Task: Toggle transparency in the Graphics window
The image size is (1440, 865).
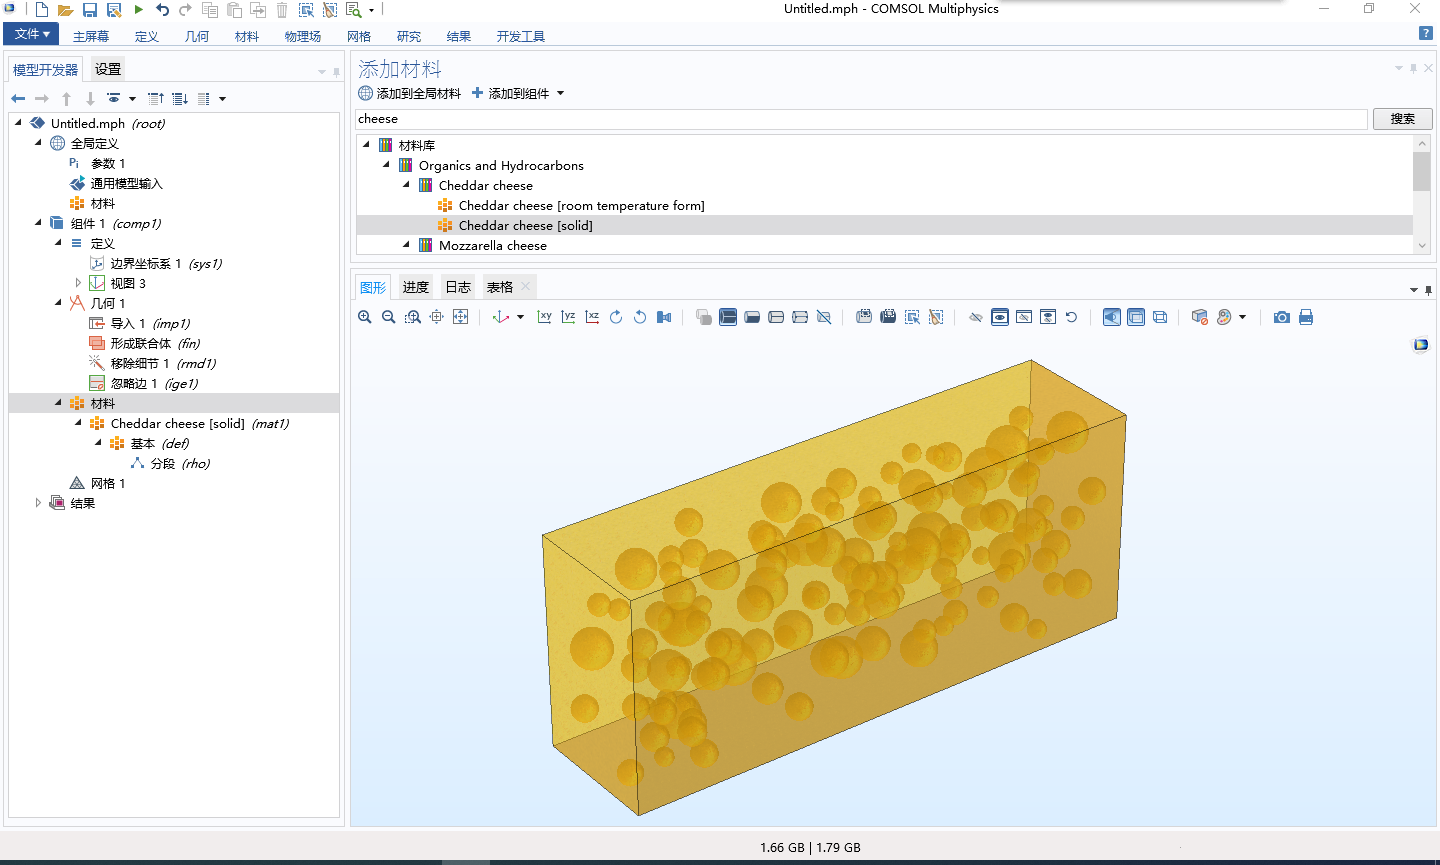Action: click(x=1137, y=317)
